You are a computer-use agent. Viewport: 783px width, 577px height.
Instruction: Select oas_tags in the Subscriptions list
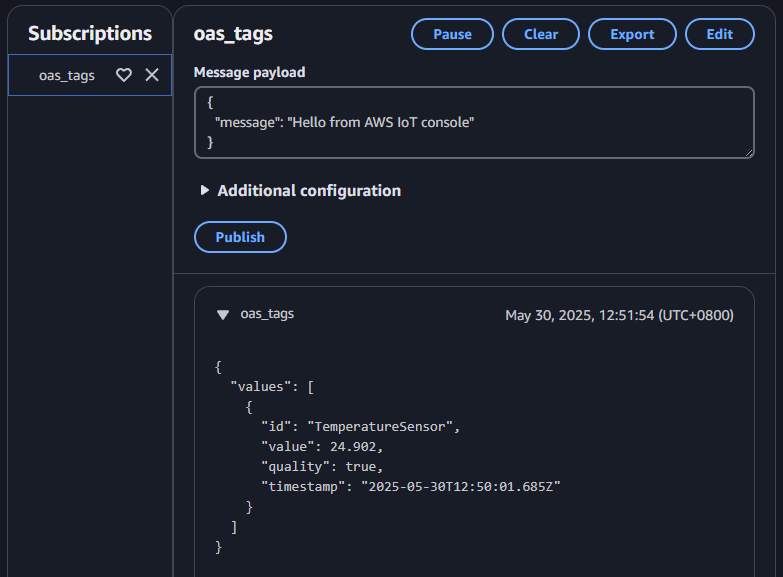66,75
